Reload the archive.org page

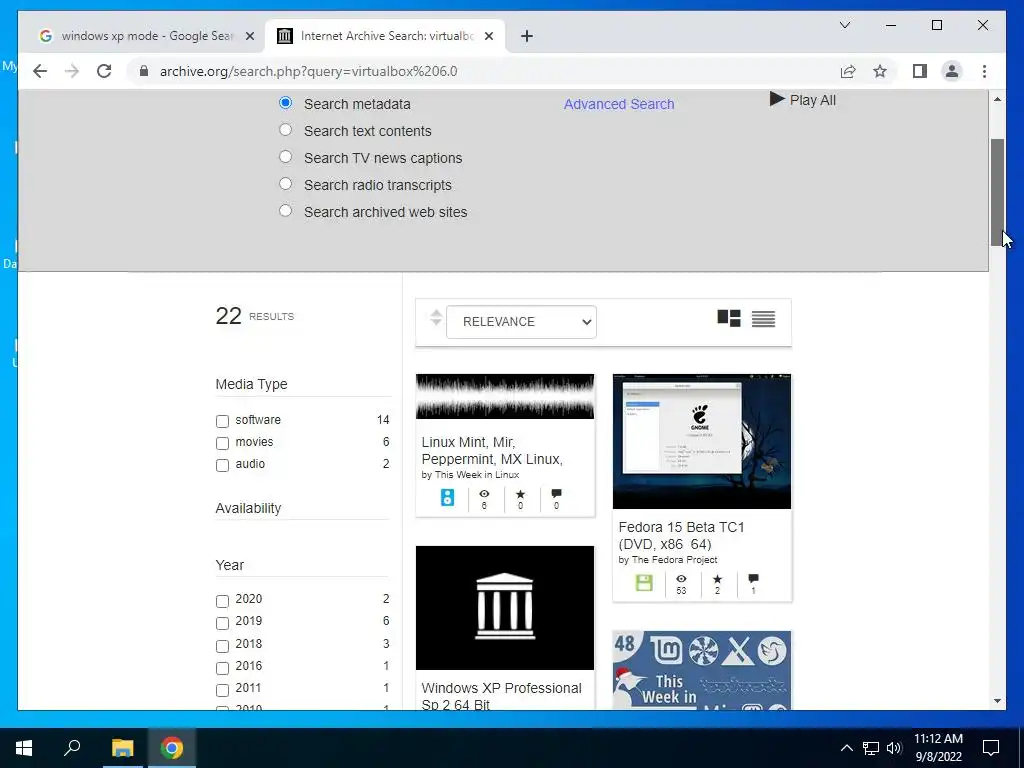tap(104, 71)
